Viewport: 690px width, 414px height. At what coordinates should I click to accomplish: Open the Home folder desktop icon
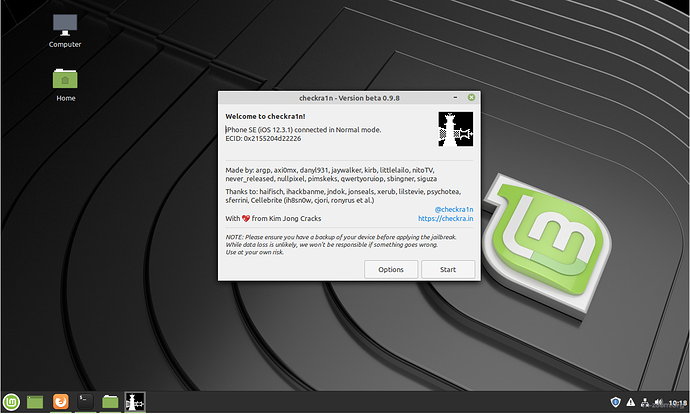[65, 84]
